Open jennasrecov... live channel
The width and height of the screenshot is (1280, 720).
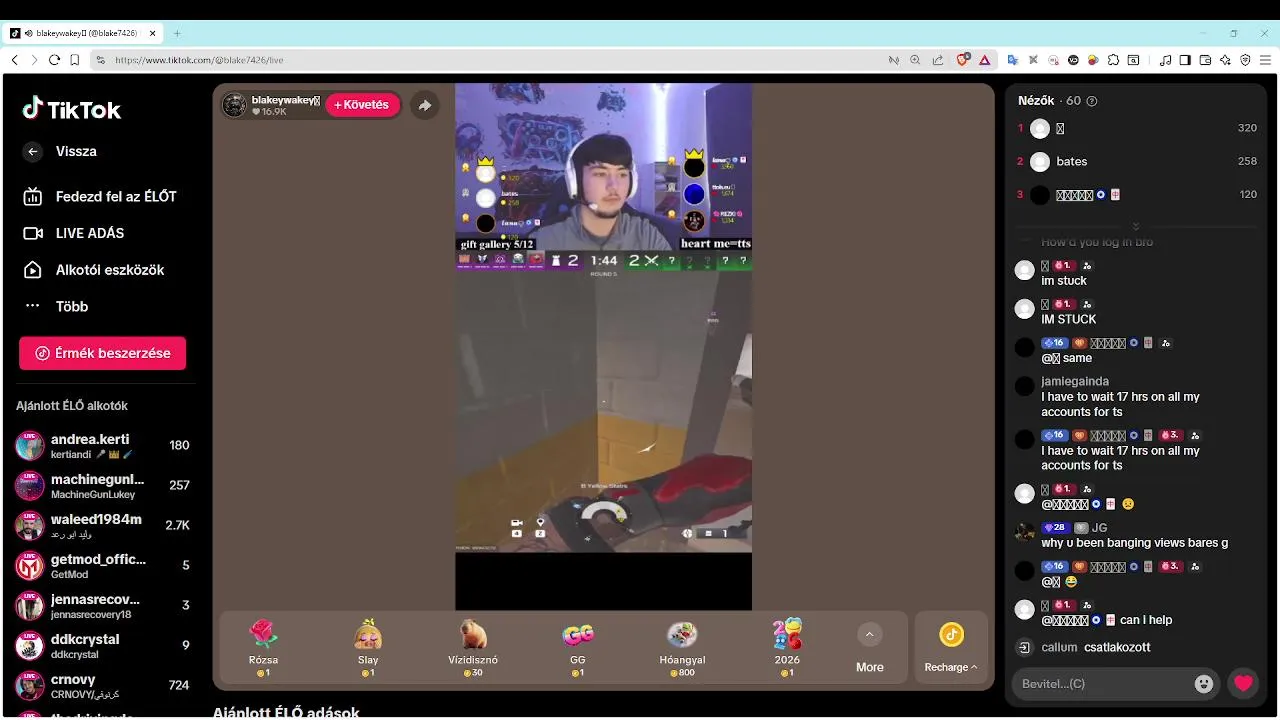pos(102,606)
